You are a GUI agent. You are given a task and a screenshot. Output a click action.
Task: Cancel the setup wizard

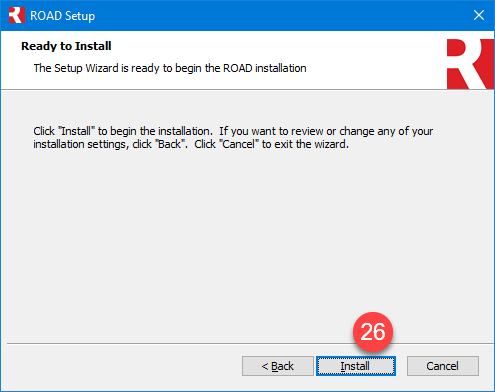click(x=443, y=366)
